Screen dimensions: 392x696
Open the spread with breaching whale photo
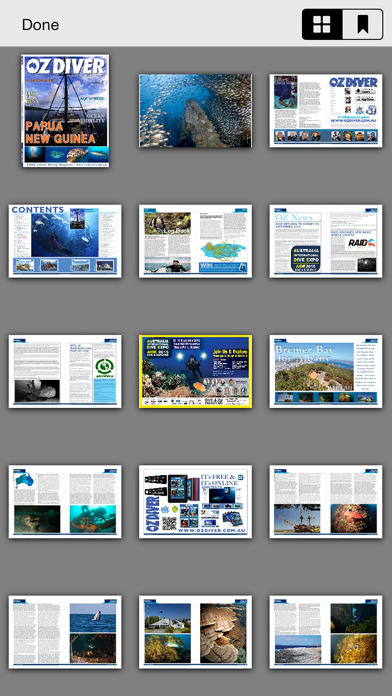[65, 632]
